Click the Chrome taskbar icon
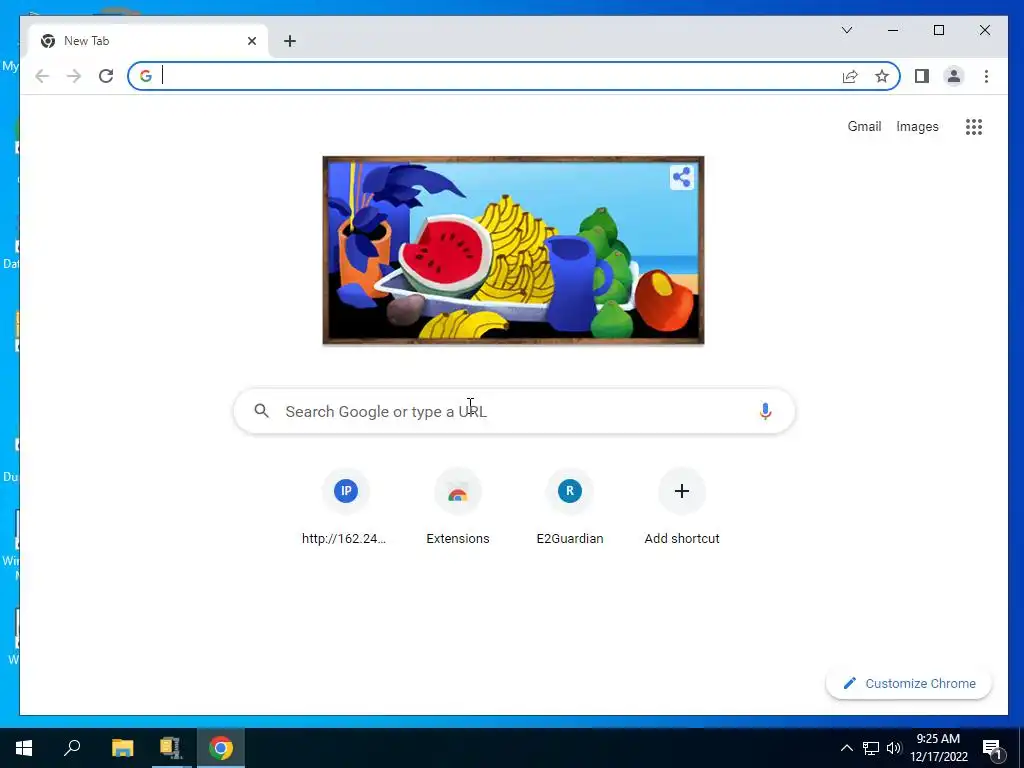Image resolution: width=1024 pixels, height=768 pixels. (x=221, y=748)
